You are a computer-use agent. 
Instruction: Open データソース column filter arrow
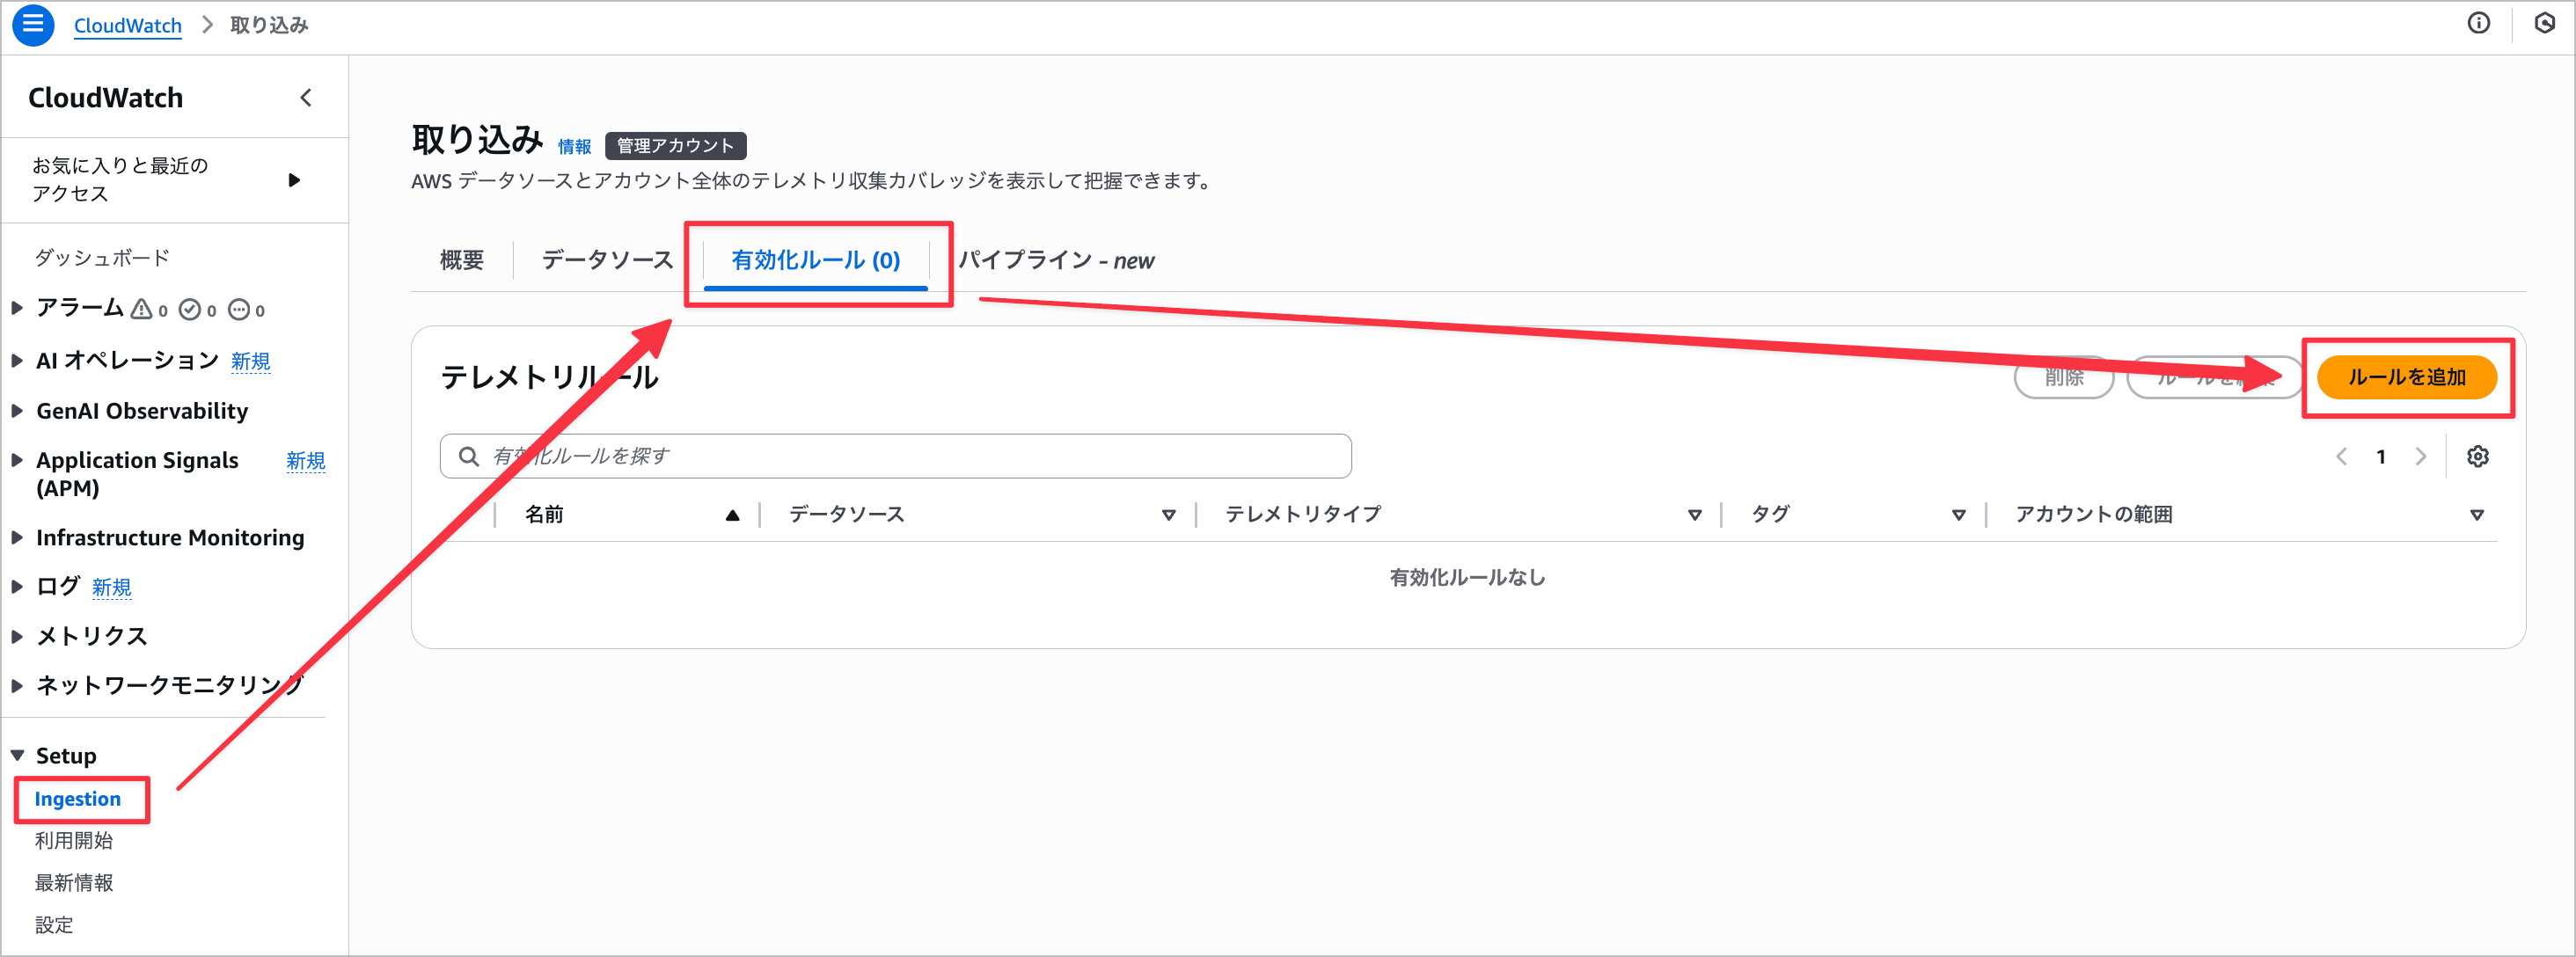click(x=1168, y=515)
